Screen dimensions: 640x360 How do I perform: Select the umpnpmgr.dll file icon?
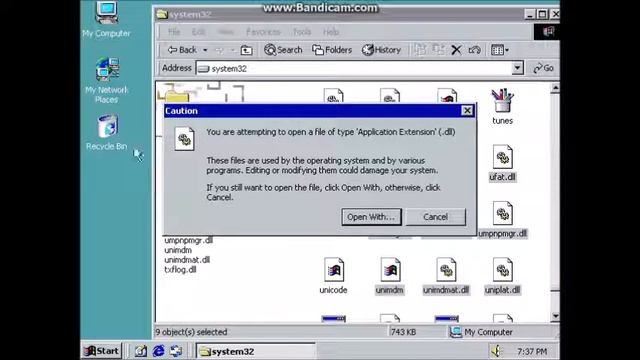502,220
